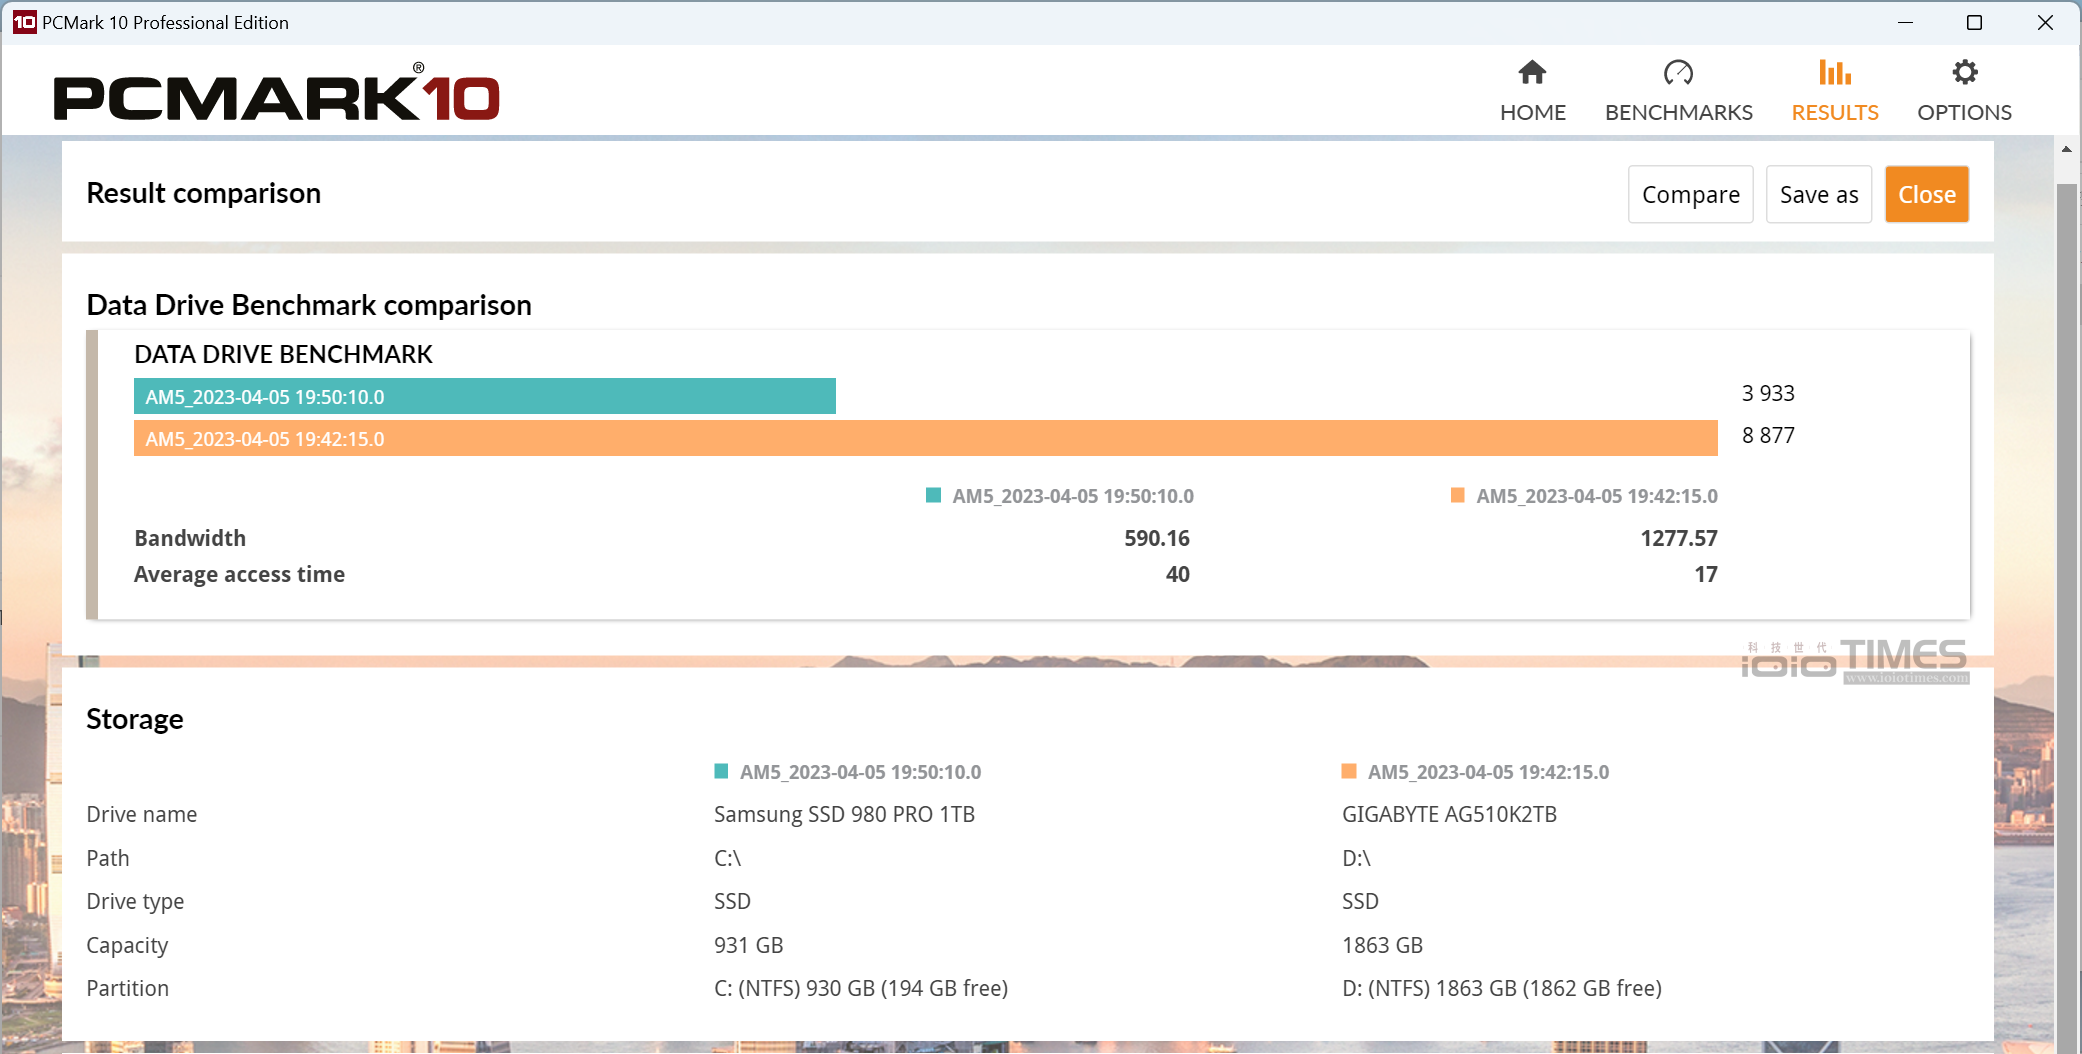The width and height of the screenshot is (2082, 1054).
Task: Click Storage column header AM5_2023-04-05 19:42:15.0
Action: (1488, 772)
